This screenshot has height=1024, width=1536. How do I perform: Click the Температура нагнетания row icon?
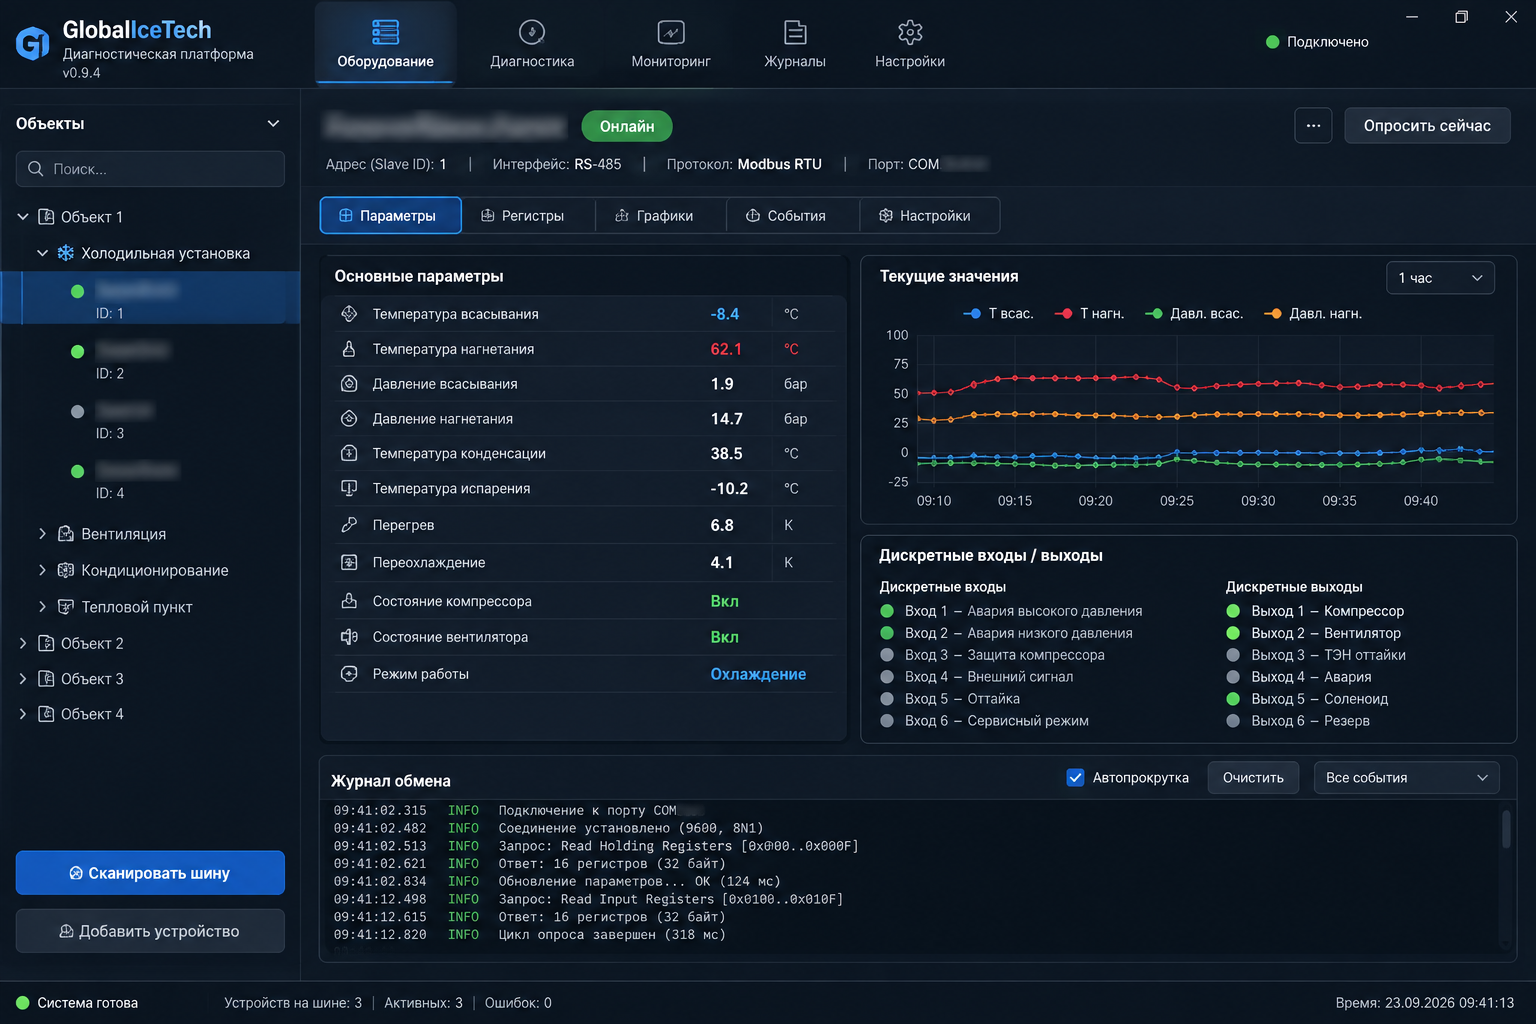click(349, 349)
